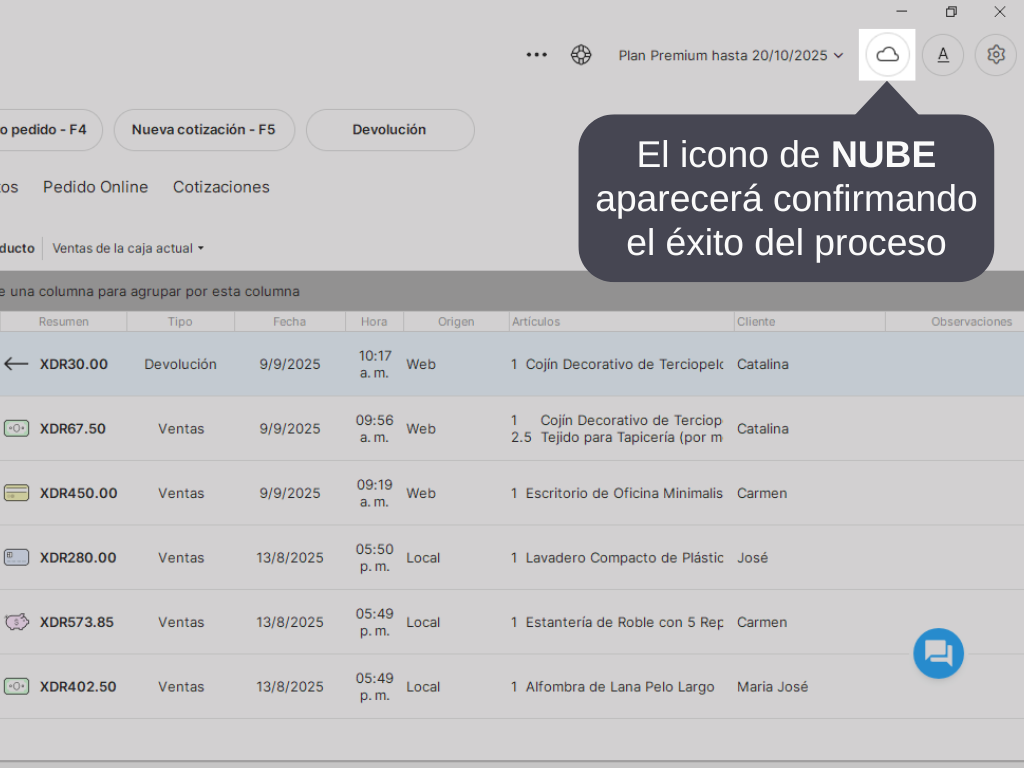Click Estantería de Roble con 5 Rep item

click(x=624, y=622)
